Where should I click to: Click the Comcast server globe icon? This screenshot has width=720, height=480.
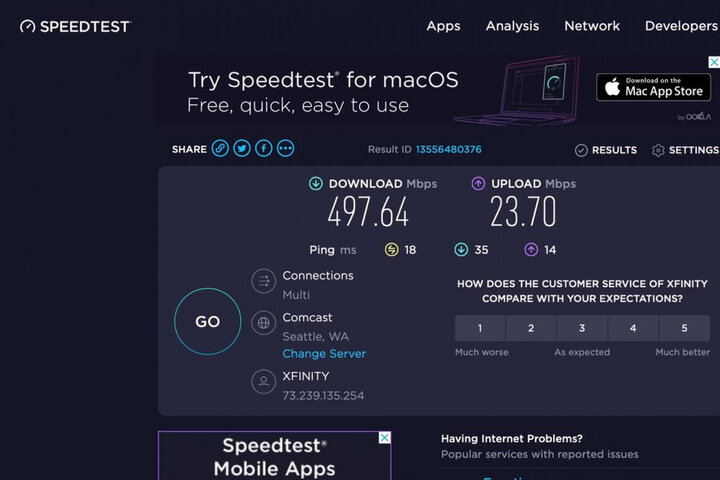pos(264,323)
